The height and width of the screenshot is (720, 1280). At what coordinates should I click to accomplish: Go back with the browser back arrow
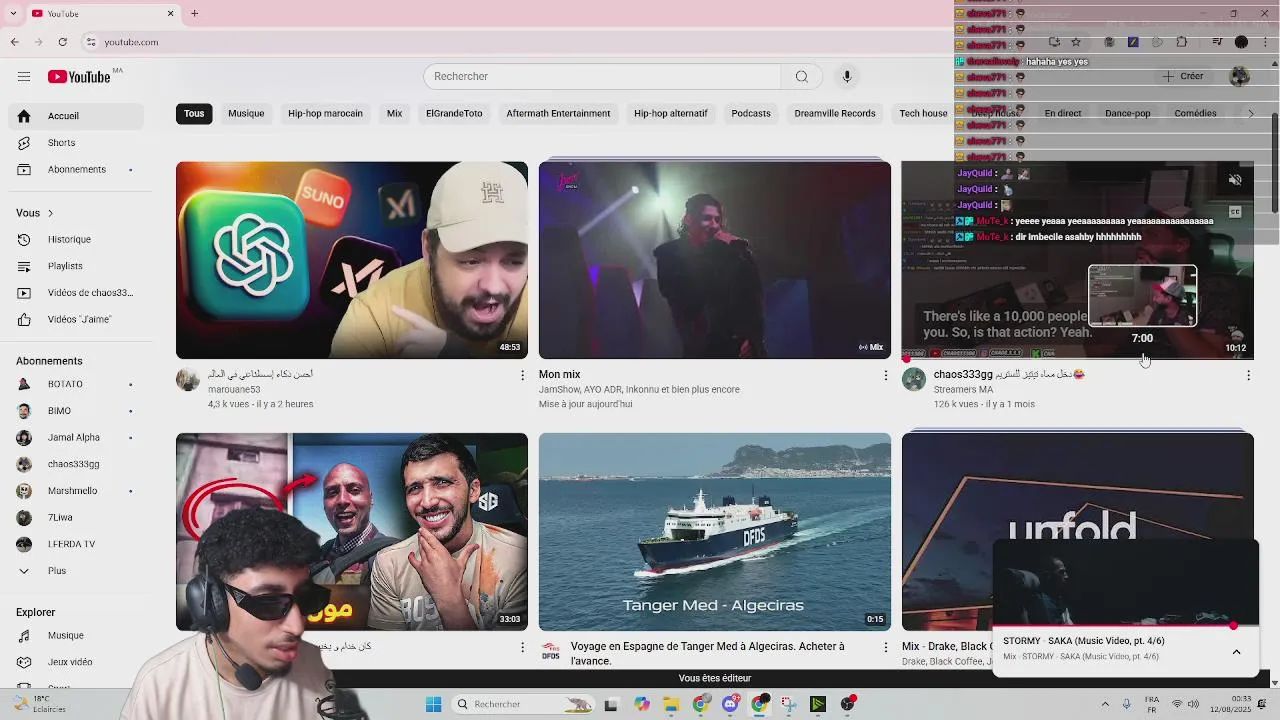14,42
